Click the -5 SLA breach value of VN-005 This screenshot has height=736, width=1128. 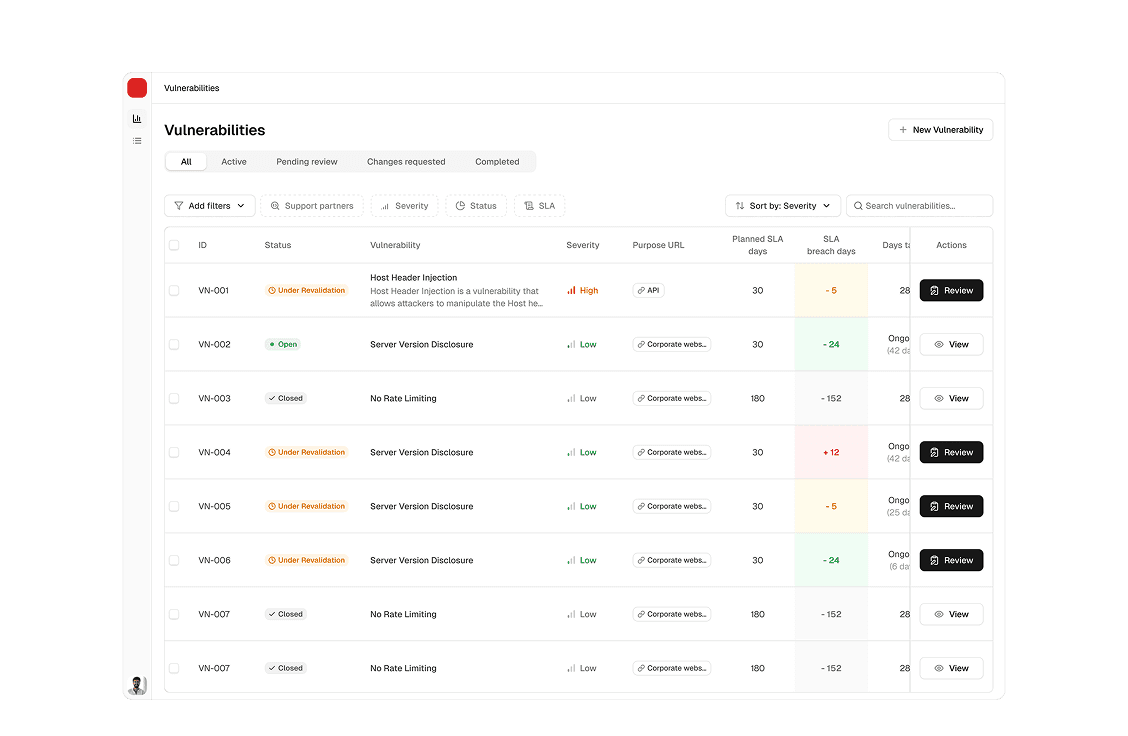(x=831, y=506)
